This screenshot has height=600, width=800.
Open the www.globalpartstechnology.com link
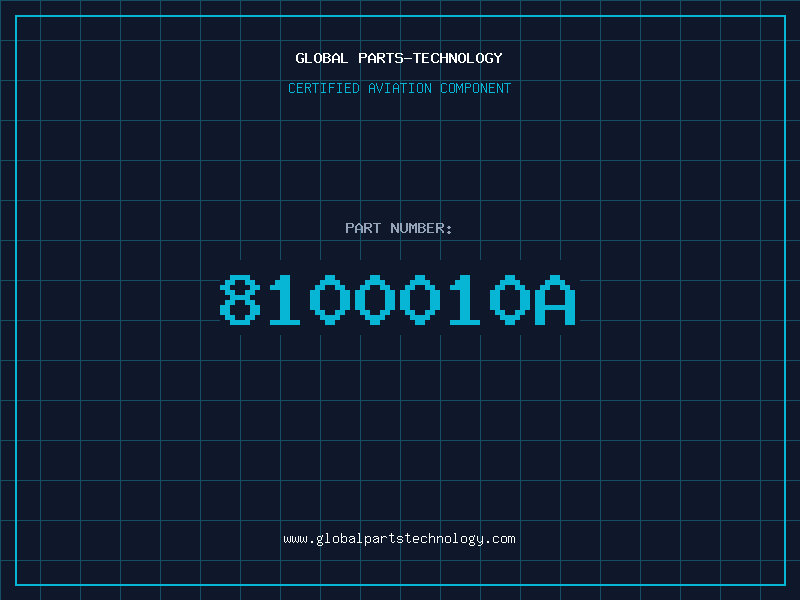(x=399, y=539)
